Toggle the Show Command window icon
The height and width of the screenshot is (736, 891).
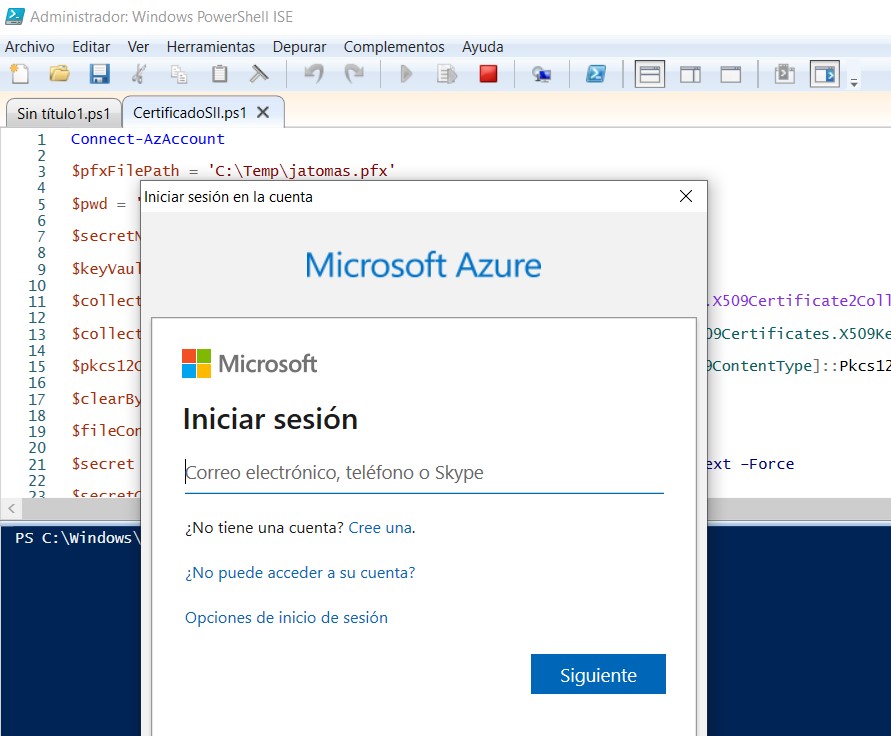tap(785, 74)
